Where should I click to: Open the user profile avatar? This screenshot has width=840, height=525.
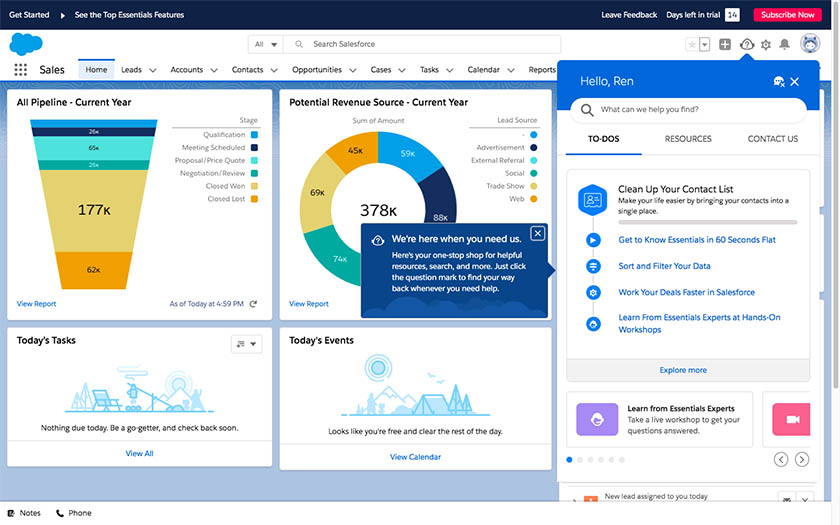[x=810, y=44]
